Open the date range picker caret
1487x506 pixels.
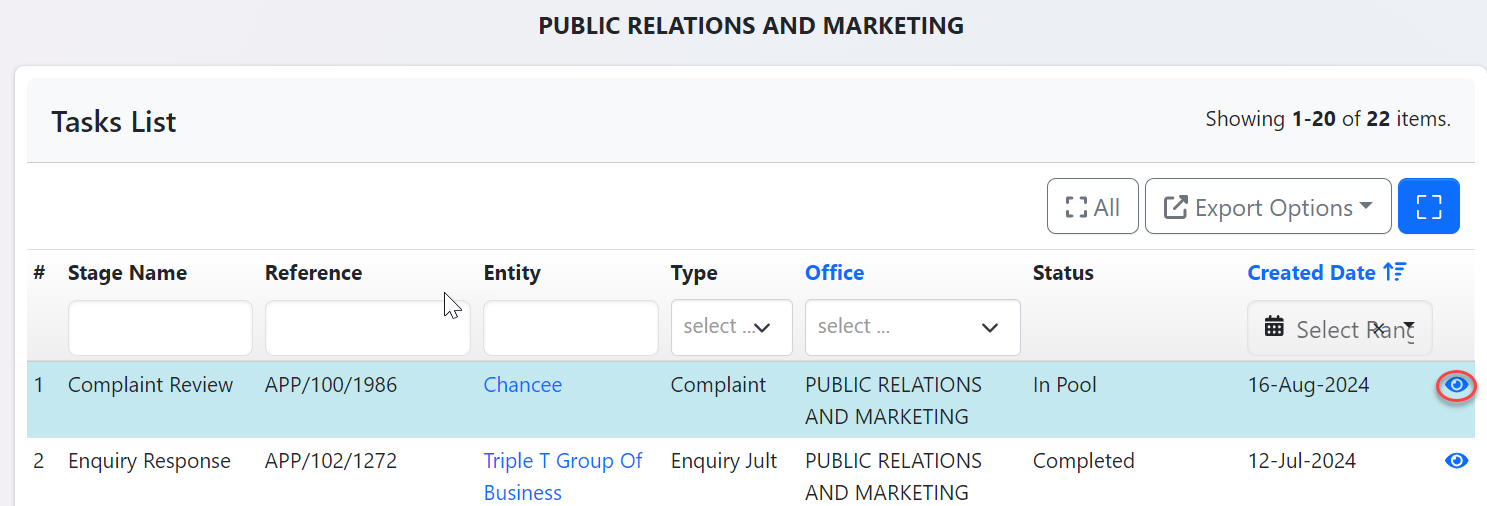[1409, 327]
